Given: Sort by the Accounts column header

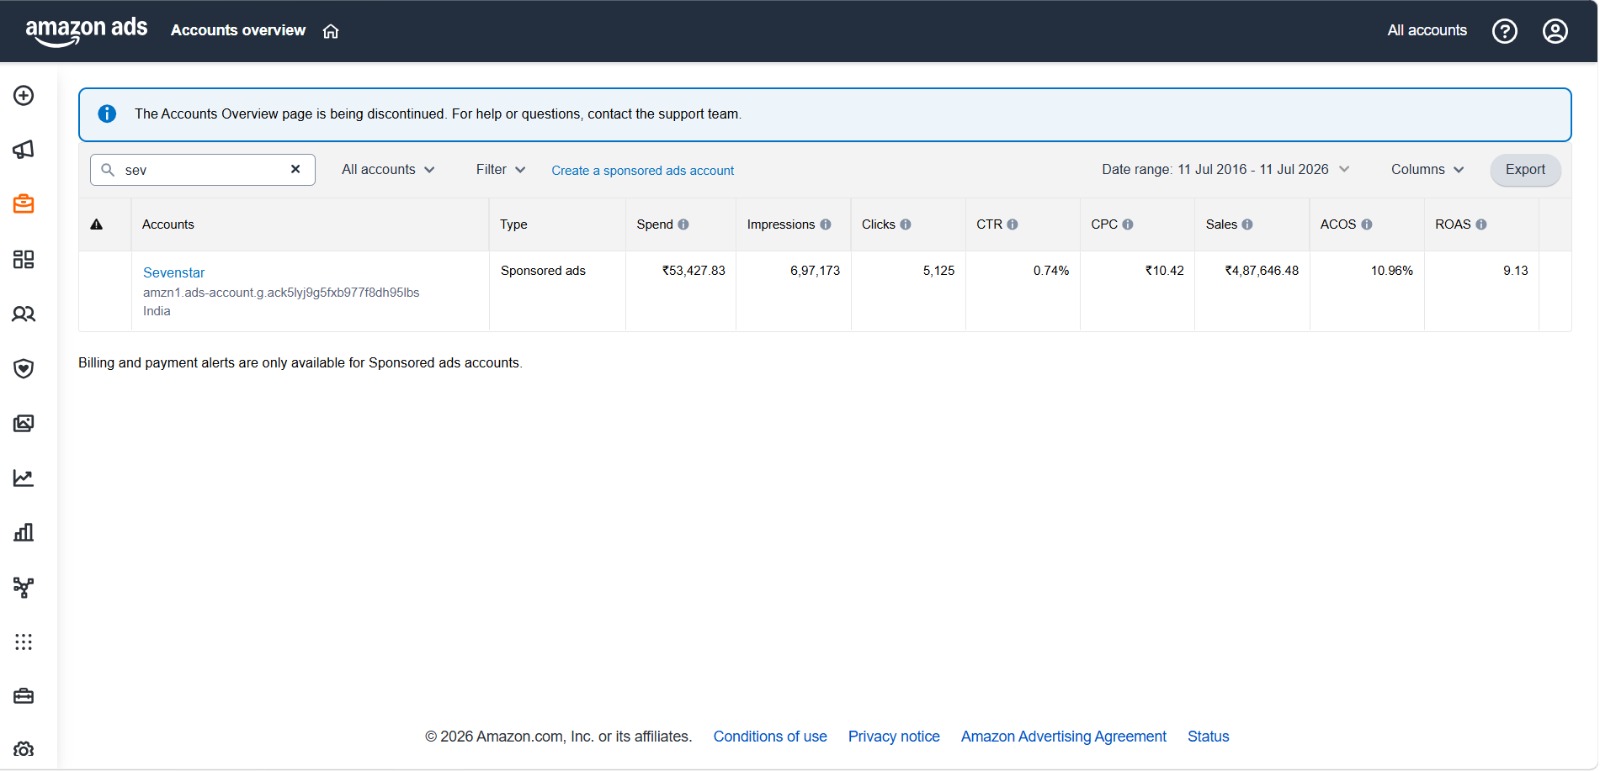Looking at the screenshot, I should (168, 225).
